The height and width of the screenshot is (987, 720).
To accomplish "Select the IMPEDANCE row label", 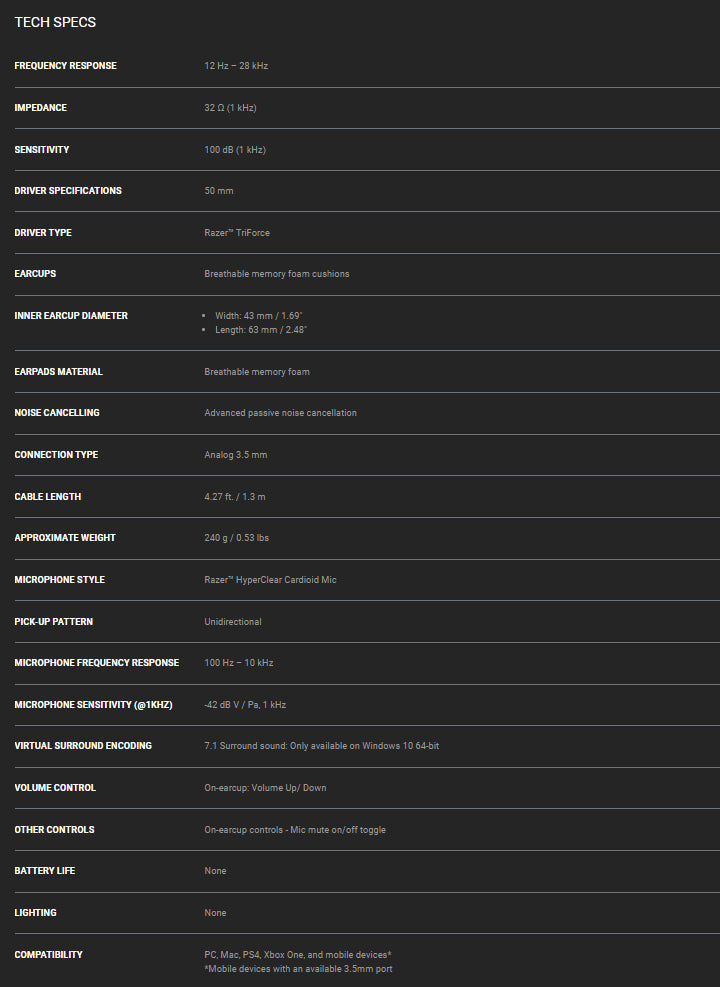I will (x=40, y=108).
